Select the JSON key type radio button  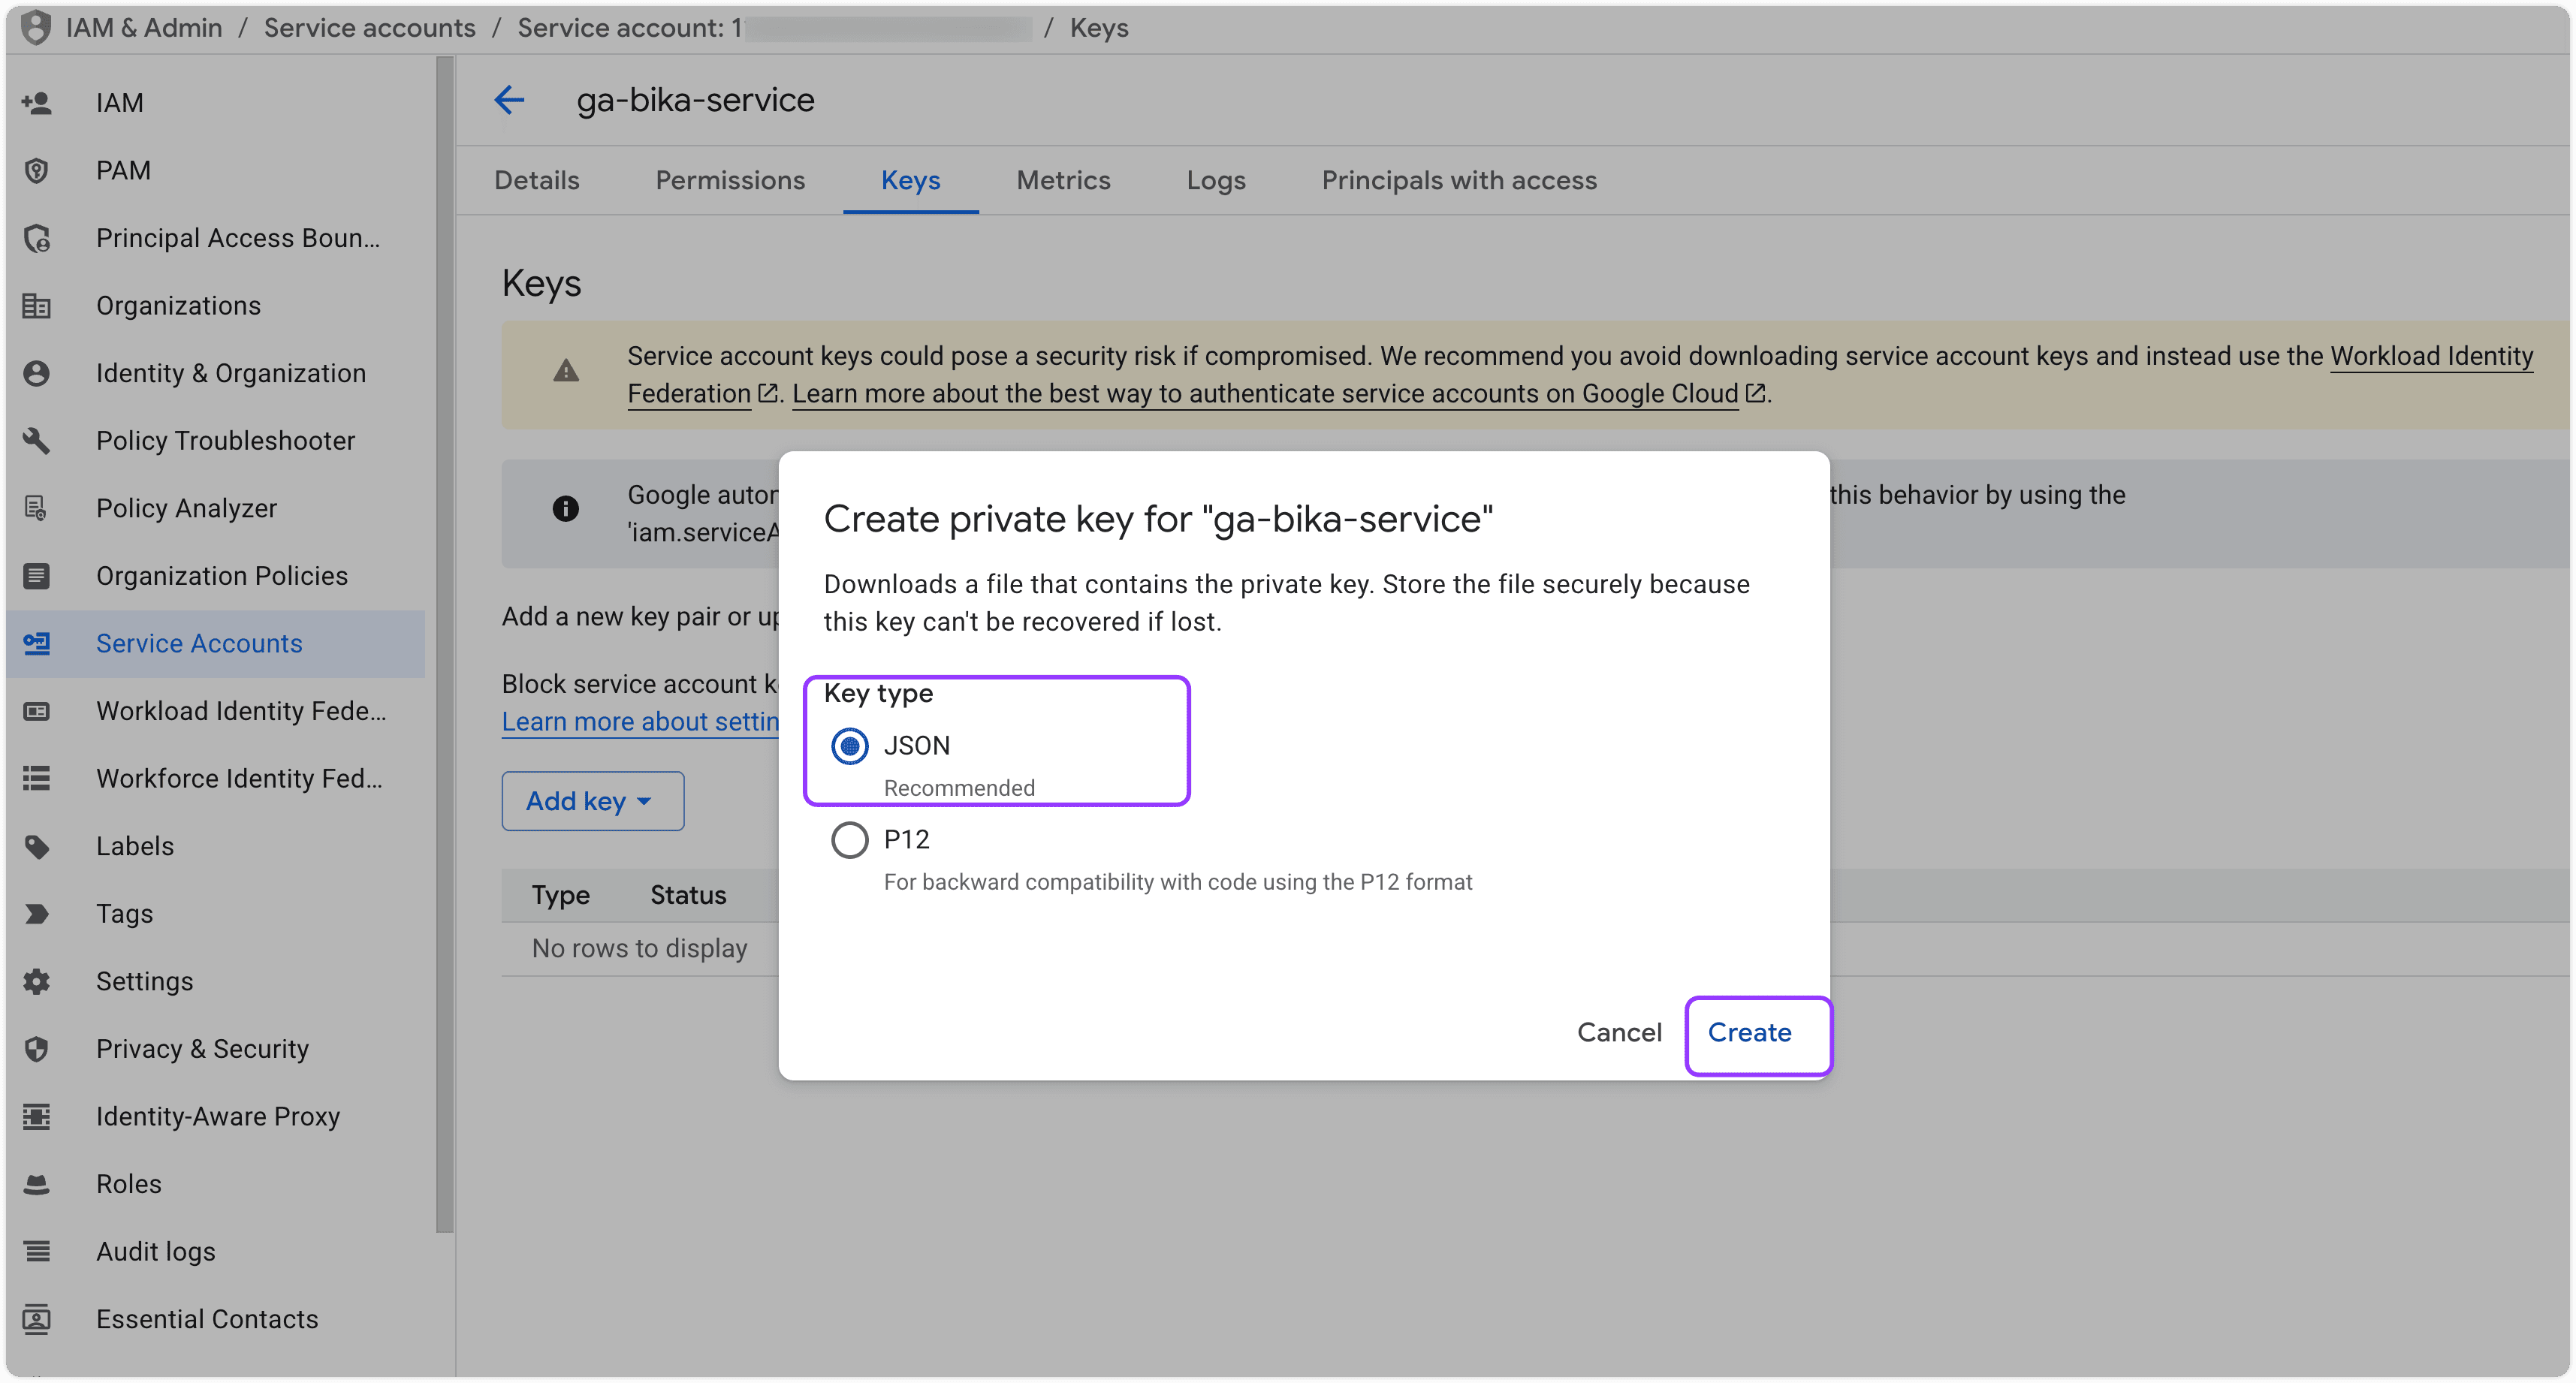point(850,746)
